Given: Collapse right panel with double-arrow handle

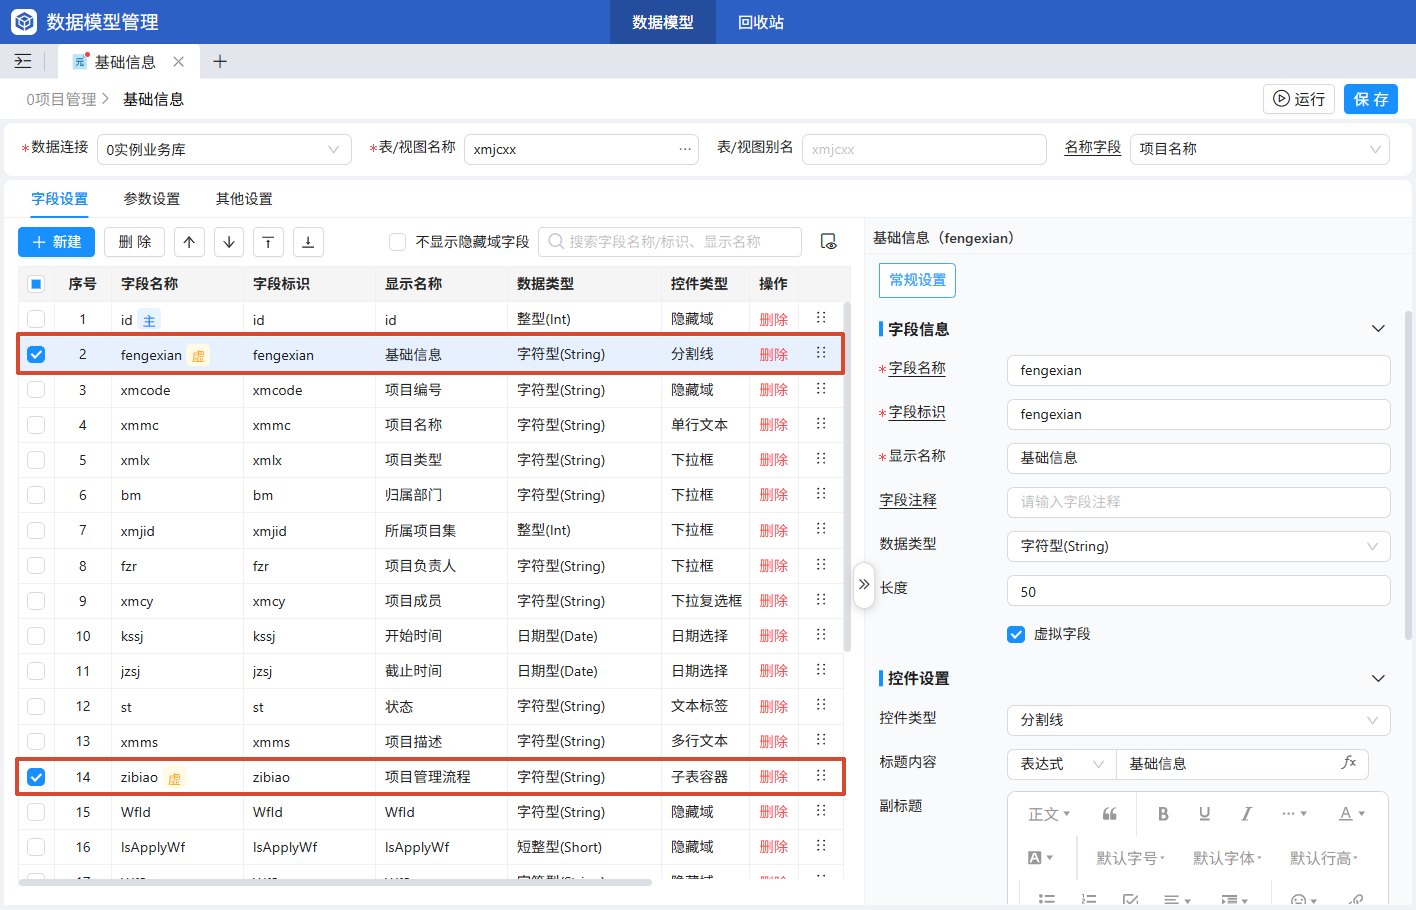Looking at the screenshot, I should [x=864, y=584].
